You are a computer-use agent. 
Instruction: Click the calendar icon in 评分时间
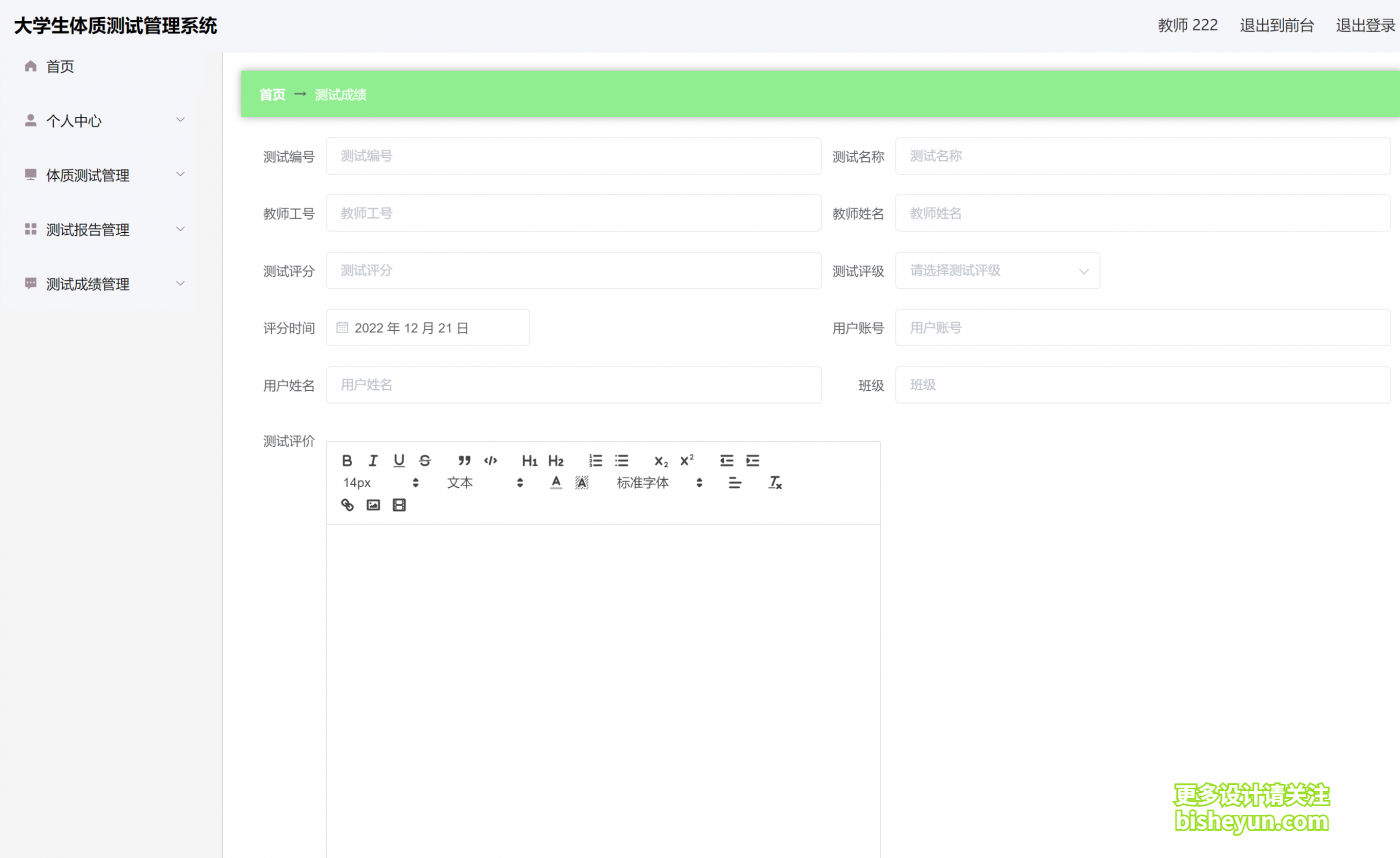coord(342,327)
